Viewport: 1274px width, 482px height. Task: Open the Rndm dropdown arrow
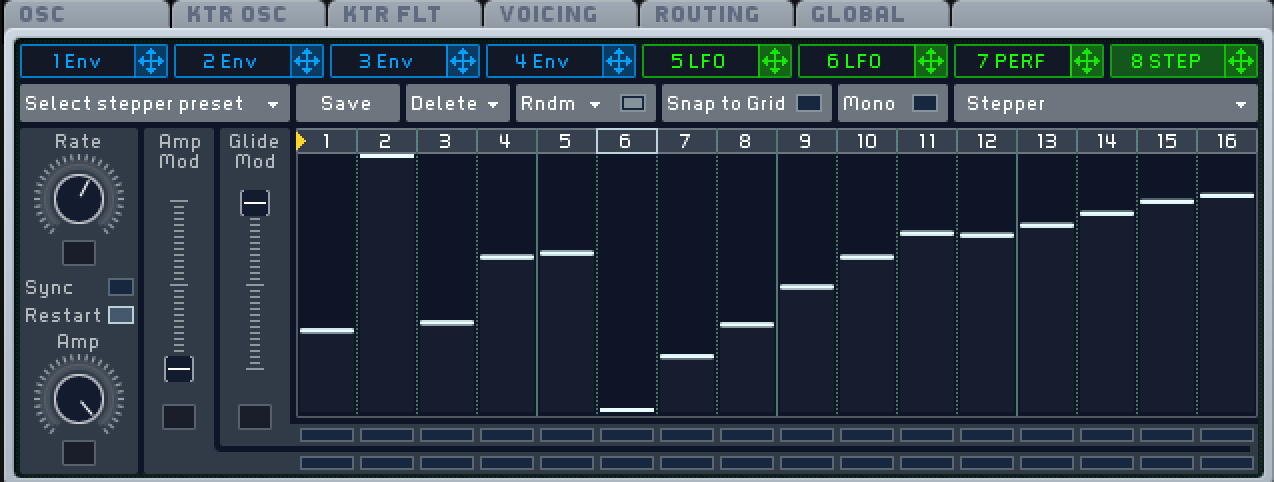click(x=595, y=104)
